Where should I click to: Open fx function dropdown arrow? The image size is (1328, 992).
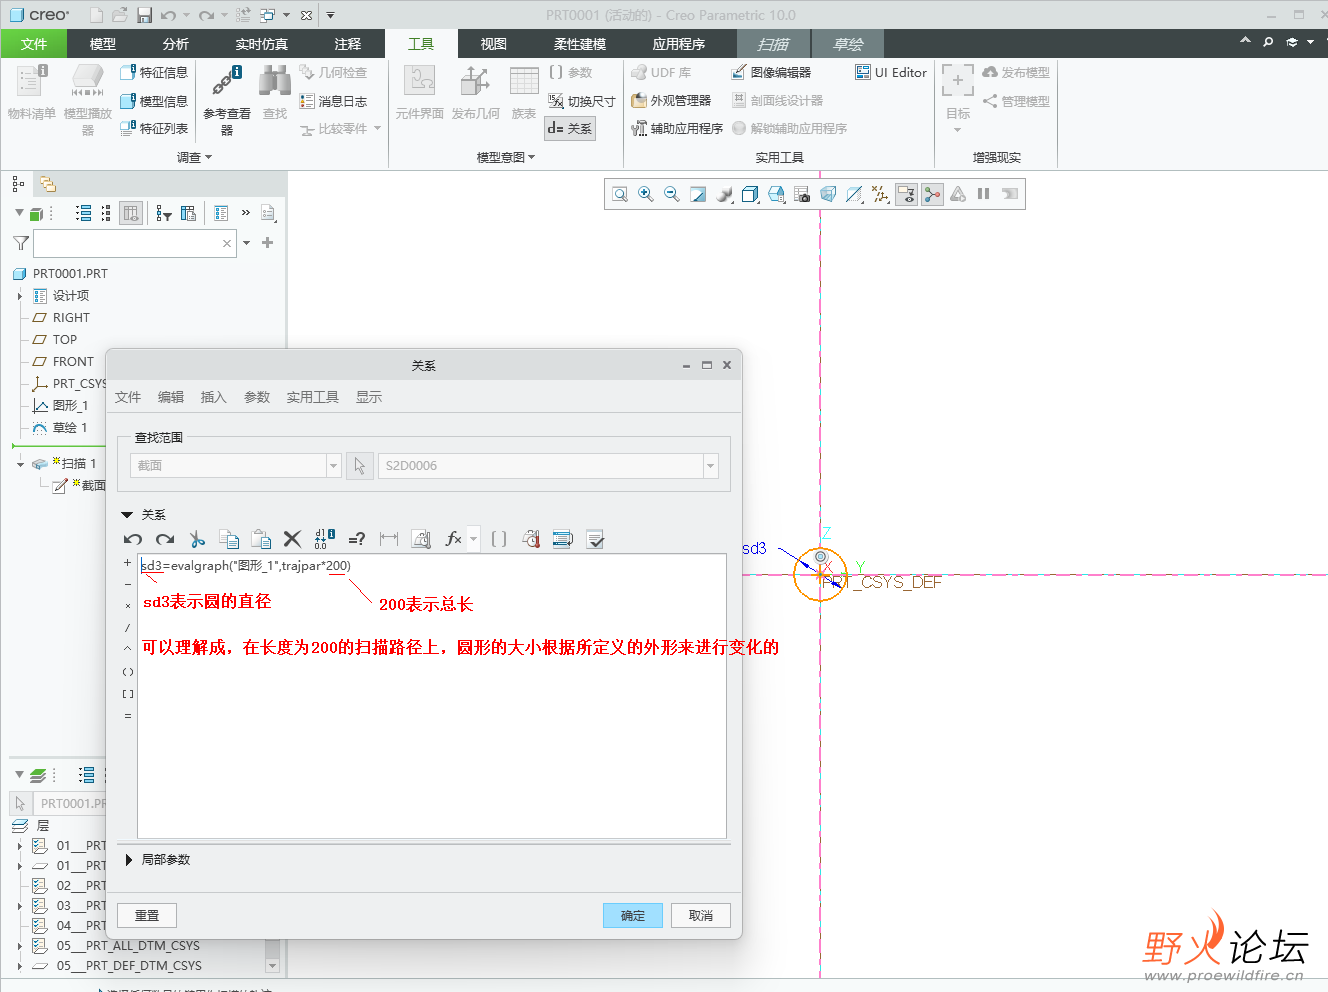(474, 539)
